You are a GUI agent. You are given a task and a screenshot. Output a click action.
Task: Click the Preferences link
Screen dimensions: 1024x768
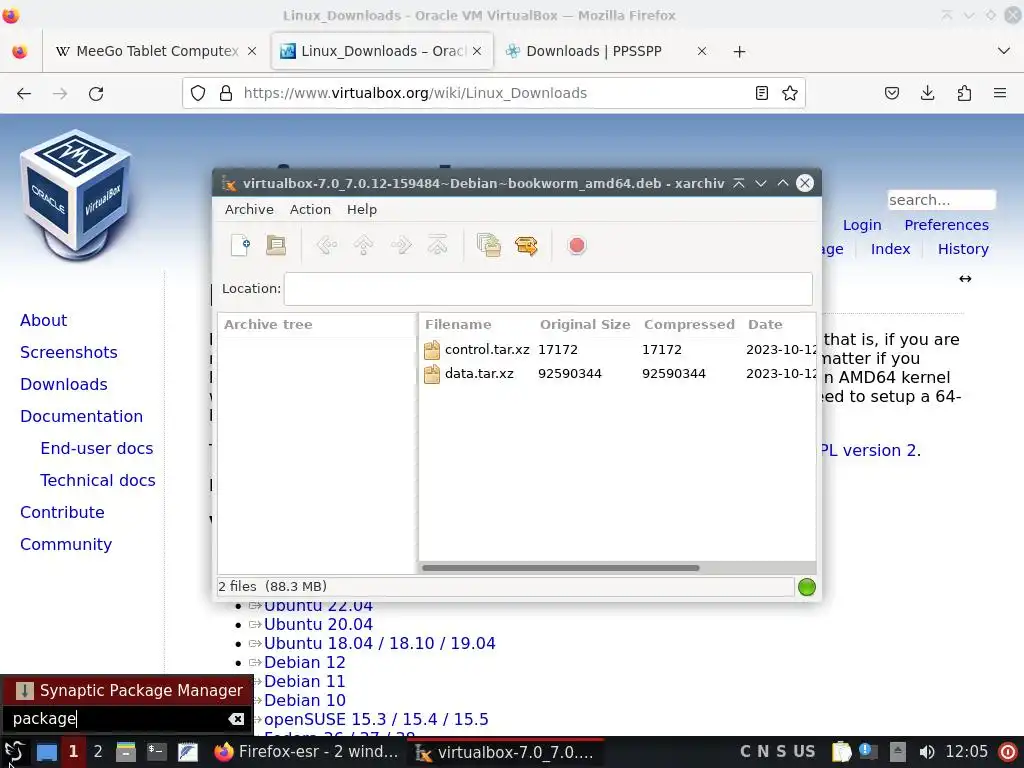click(946, 225)
